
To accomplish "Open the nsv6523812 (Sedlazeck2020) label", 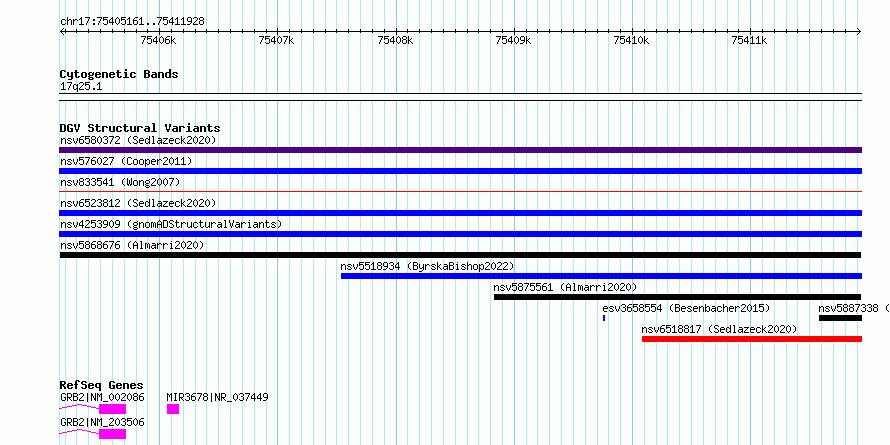I will tap(138, 203).
